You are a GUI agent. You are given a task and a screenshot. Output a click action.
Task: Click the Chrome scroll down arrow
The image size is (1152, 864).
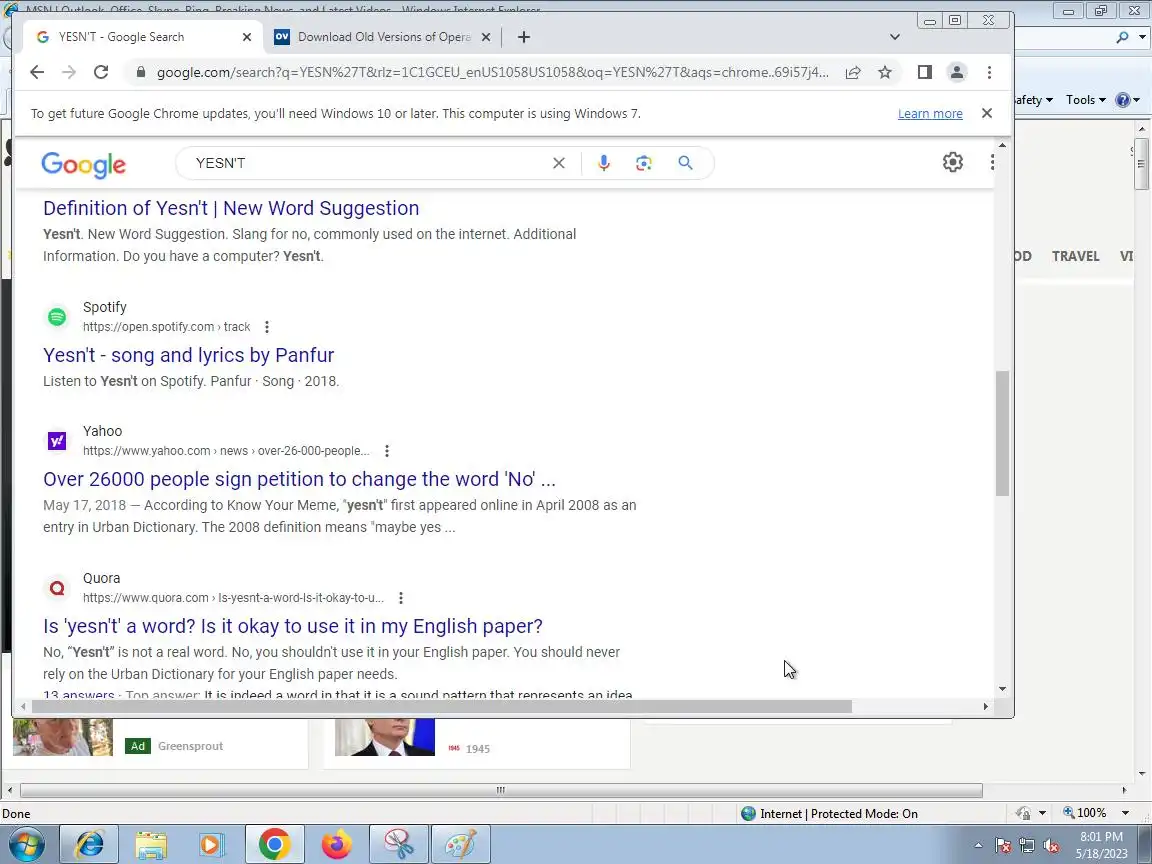[1002, 689]
